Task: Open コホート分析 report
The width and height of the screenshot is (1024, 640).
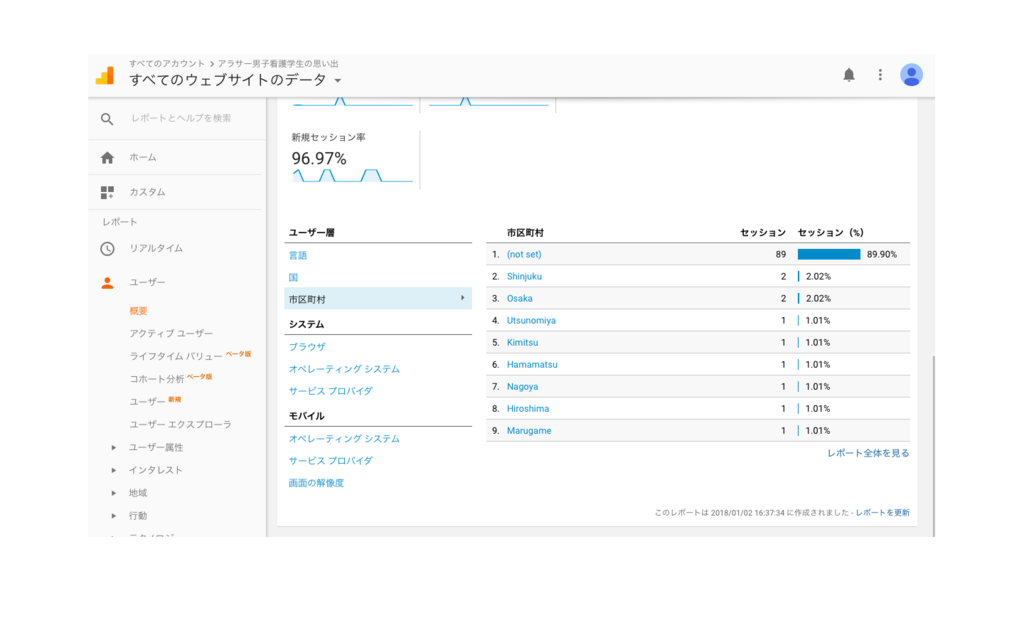Action: pyautogui.click(x=157, y=379)
